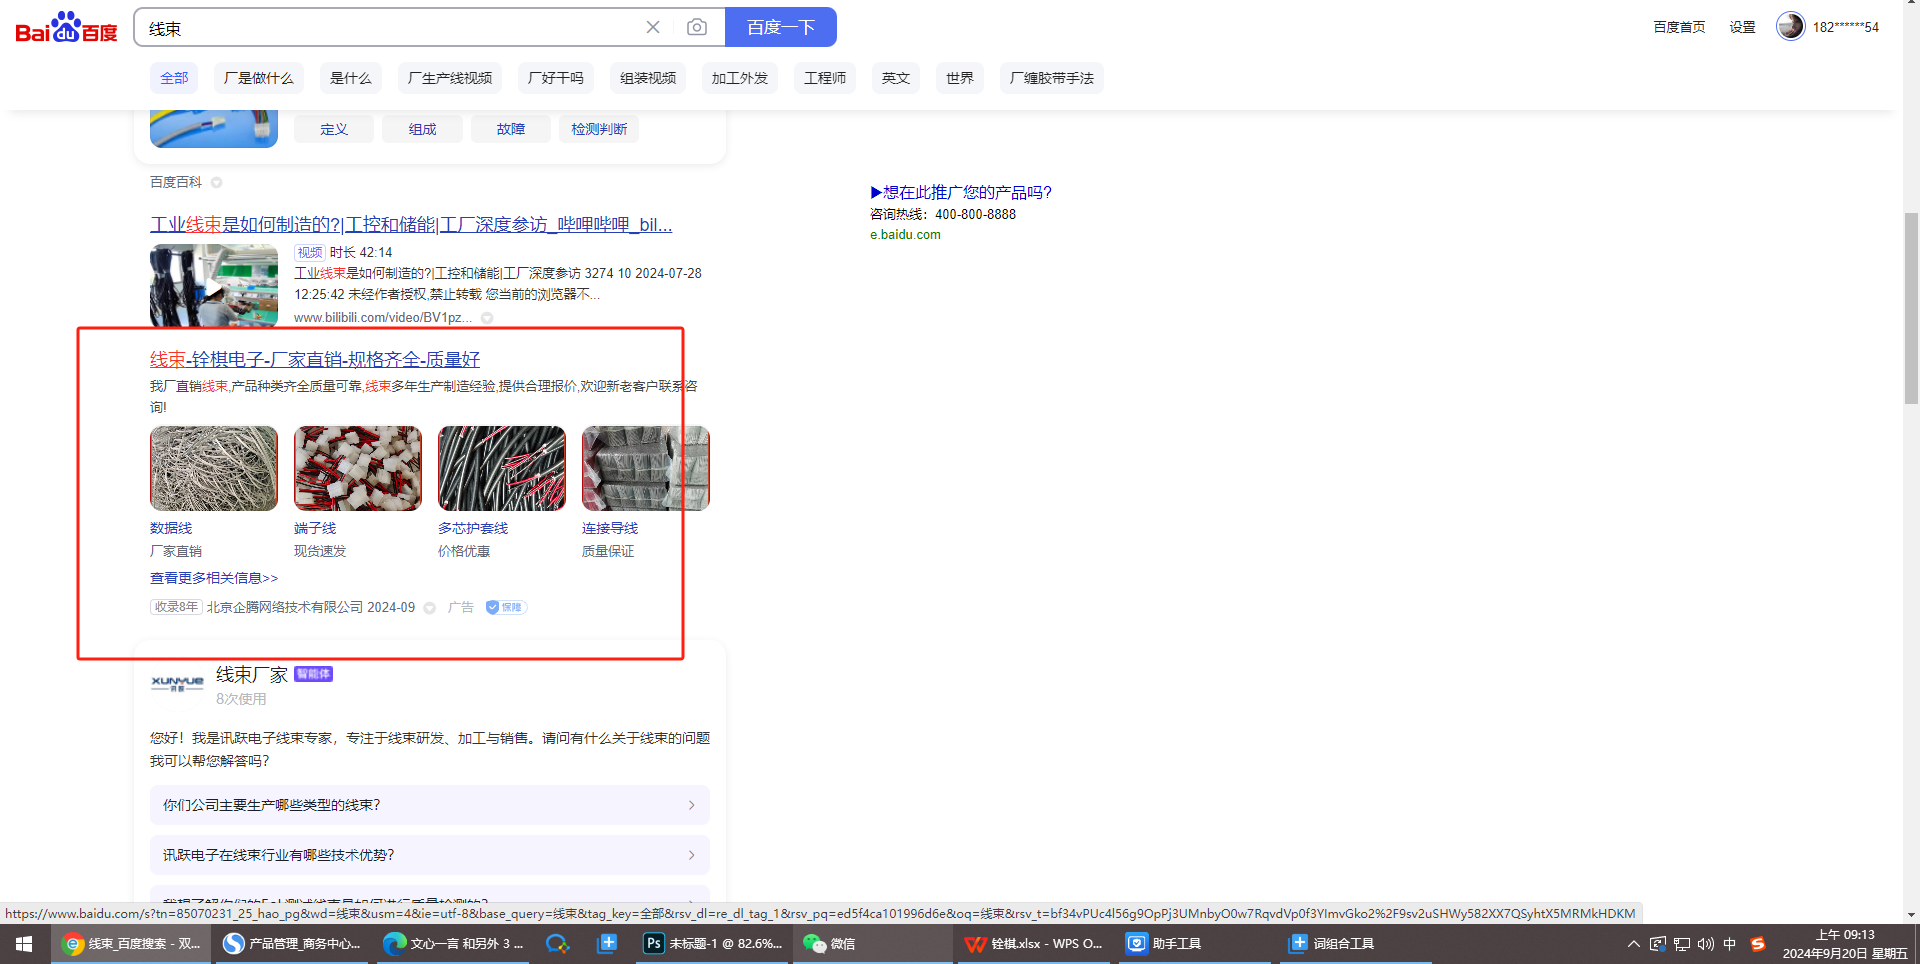Open the 百度首页 link
This screenshot has width=1920, height=964.
click(1679, 27)
